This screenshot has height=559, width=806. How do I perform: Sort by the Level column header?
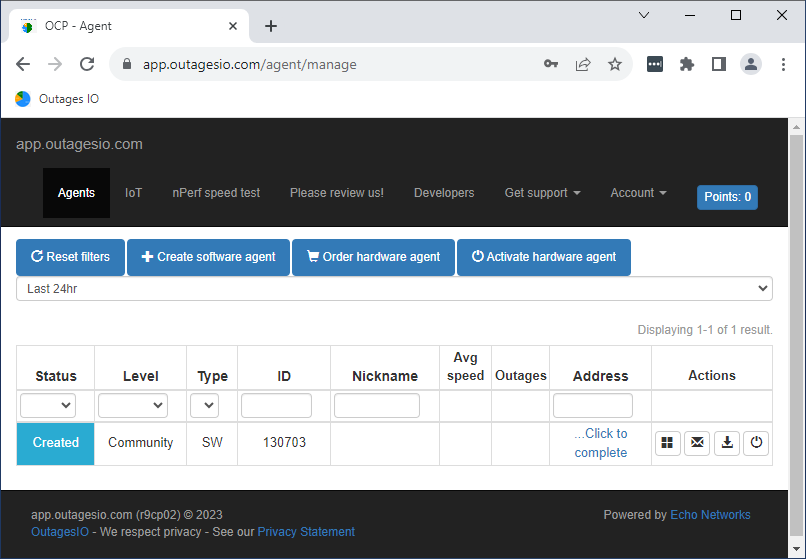pyautogui.click(x=140, y=376)
